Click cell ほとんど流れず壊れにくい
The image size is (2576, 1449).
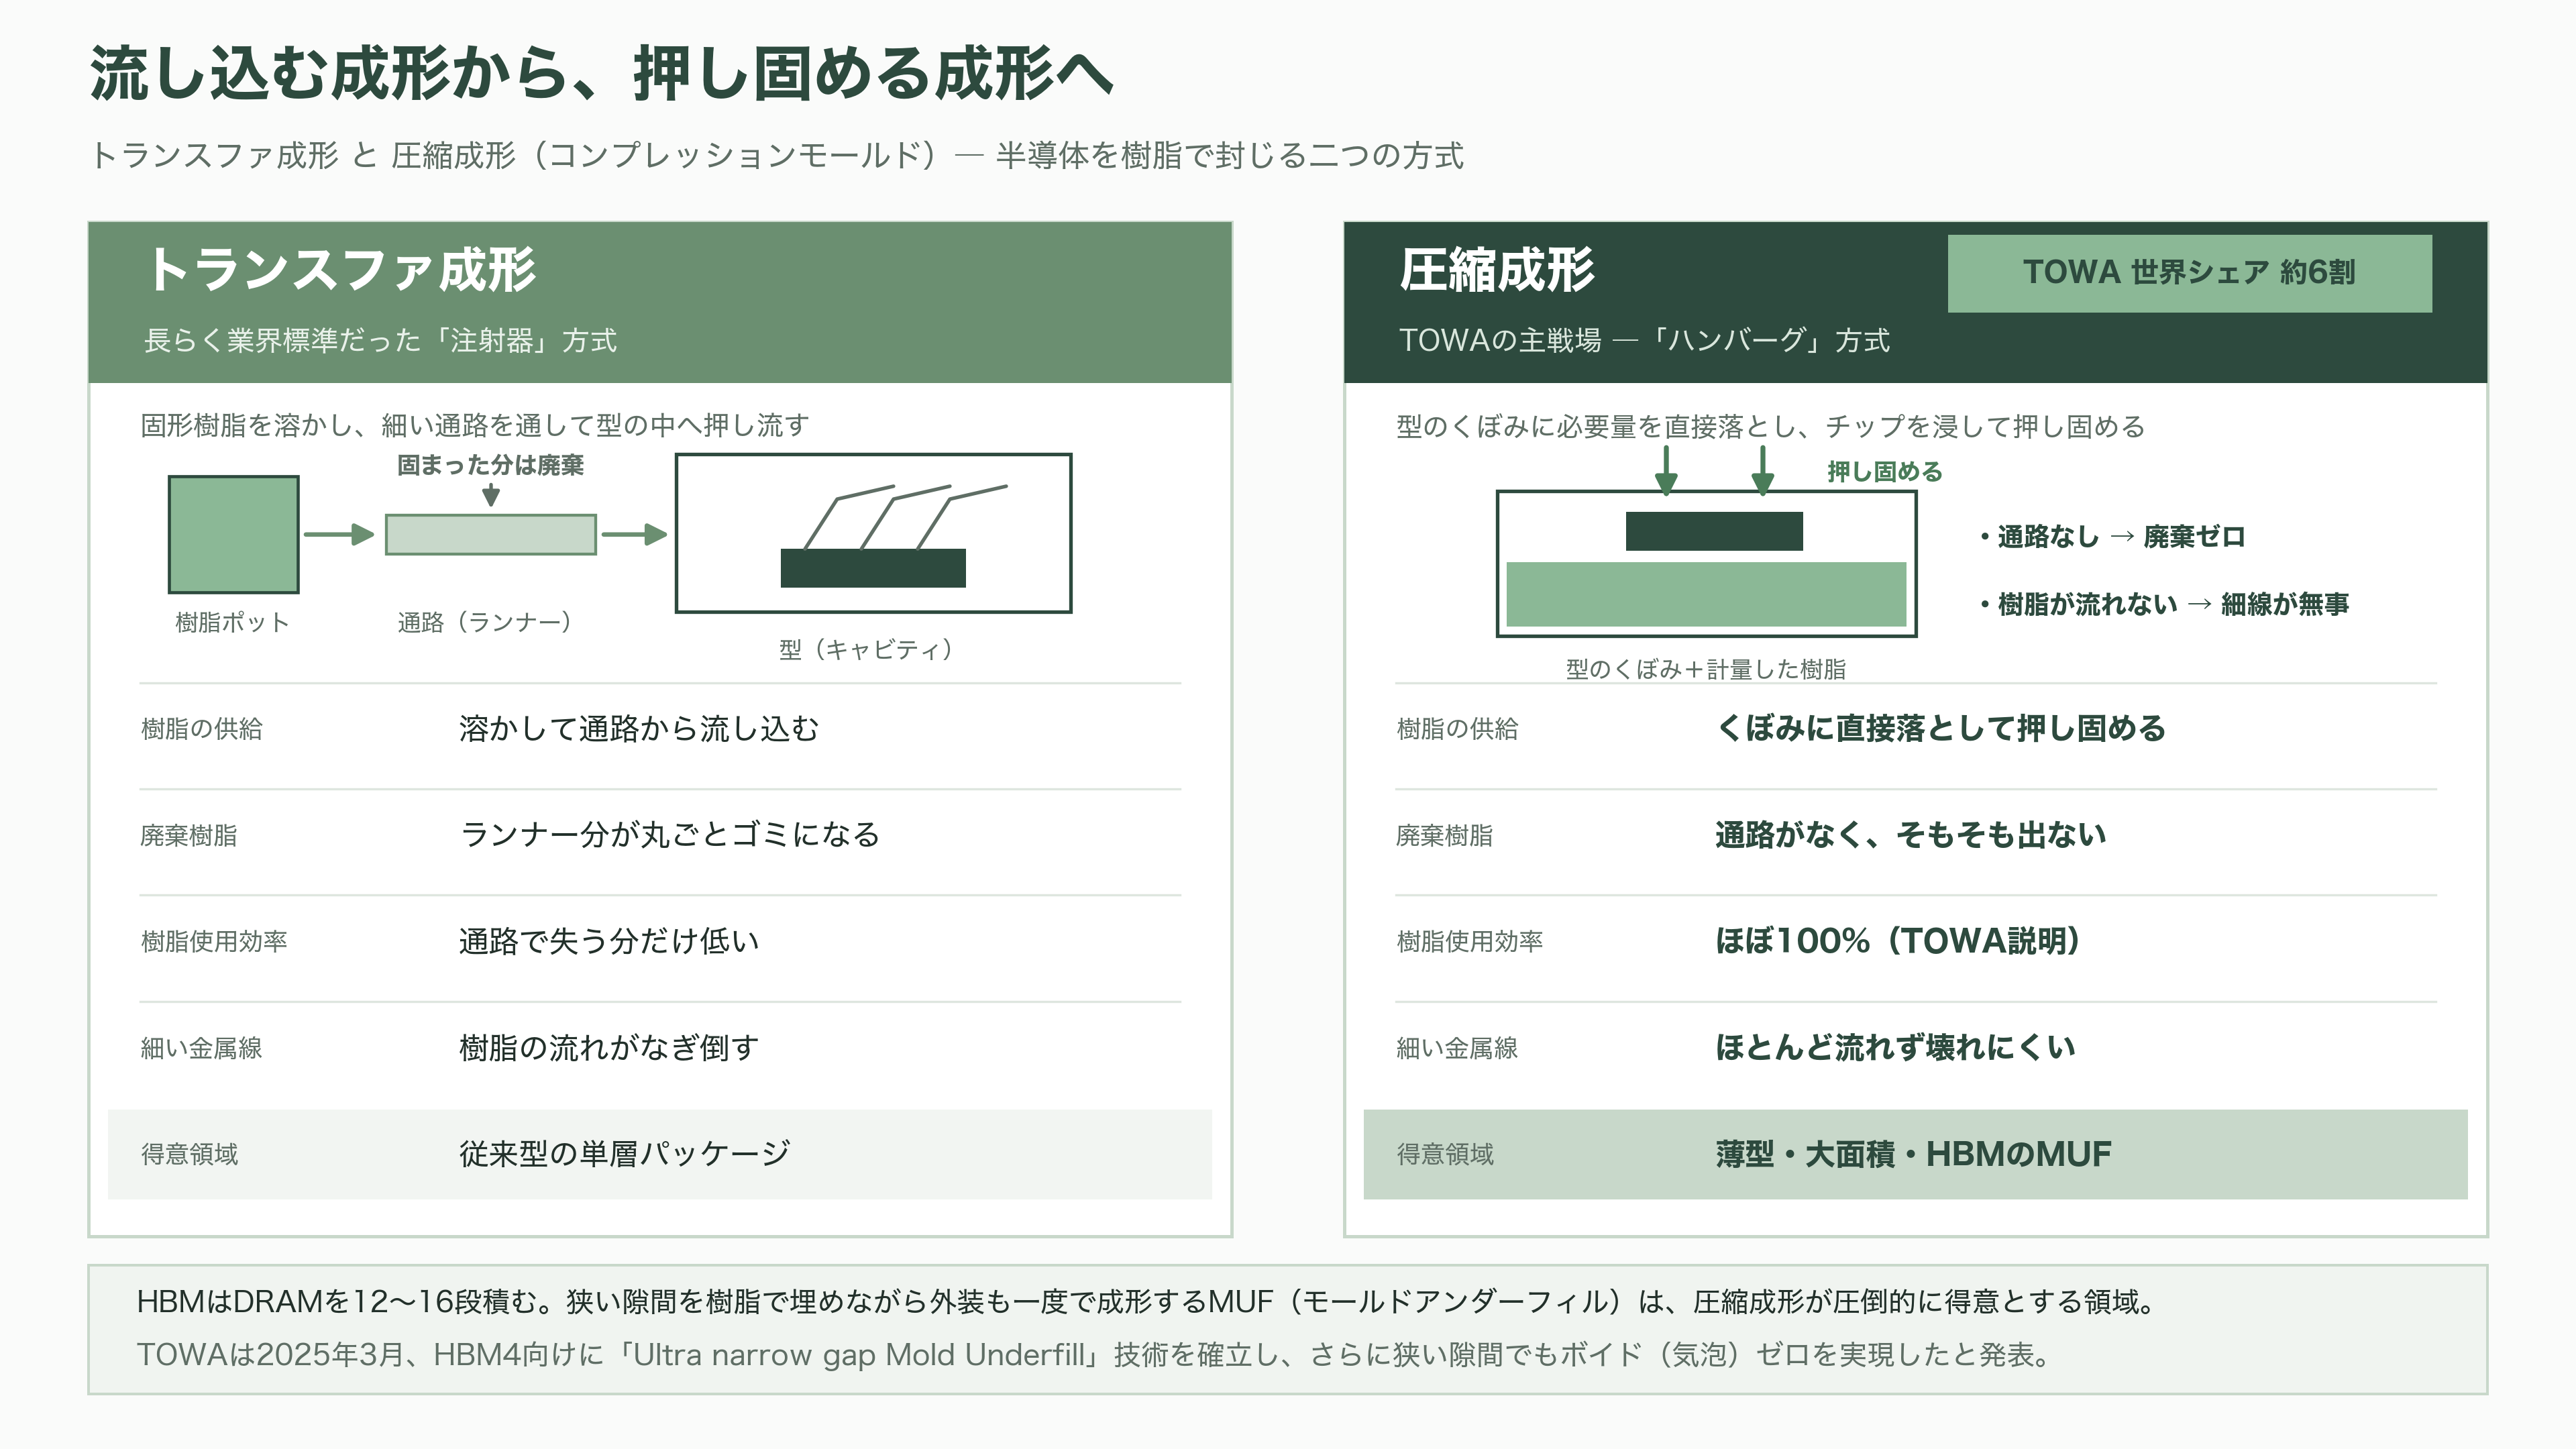[x=1895, y=1047]
